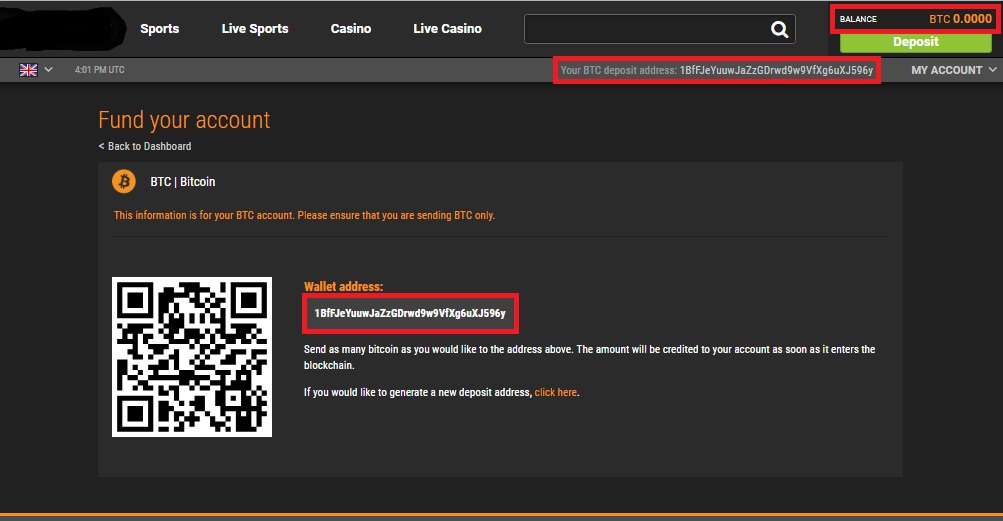Open Live Casino
This screenshot has width=1003, height=521.
click(447, 29)
